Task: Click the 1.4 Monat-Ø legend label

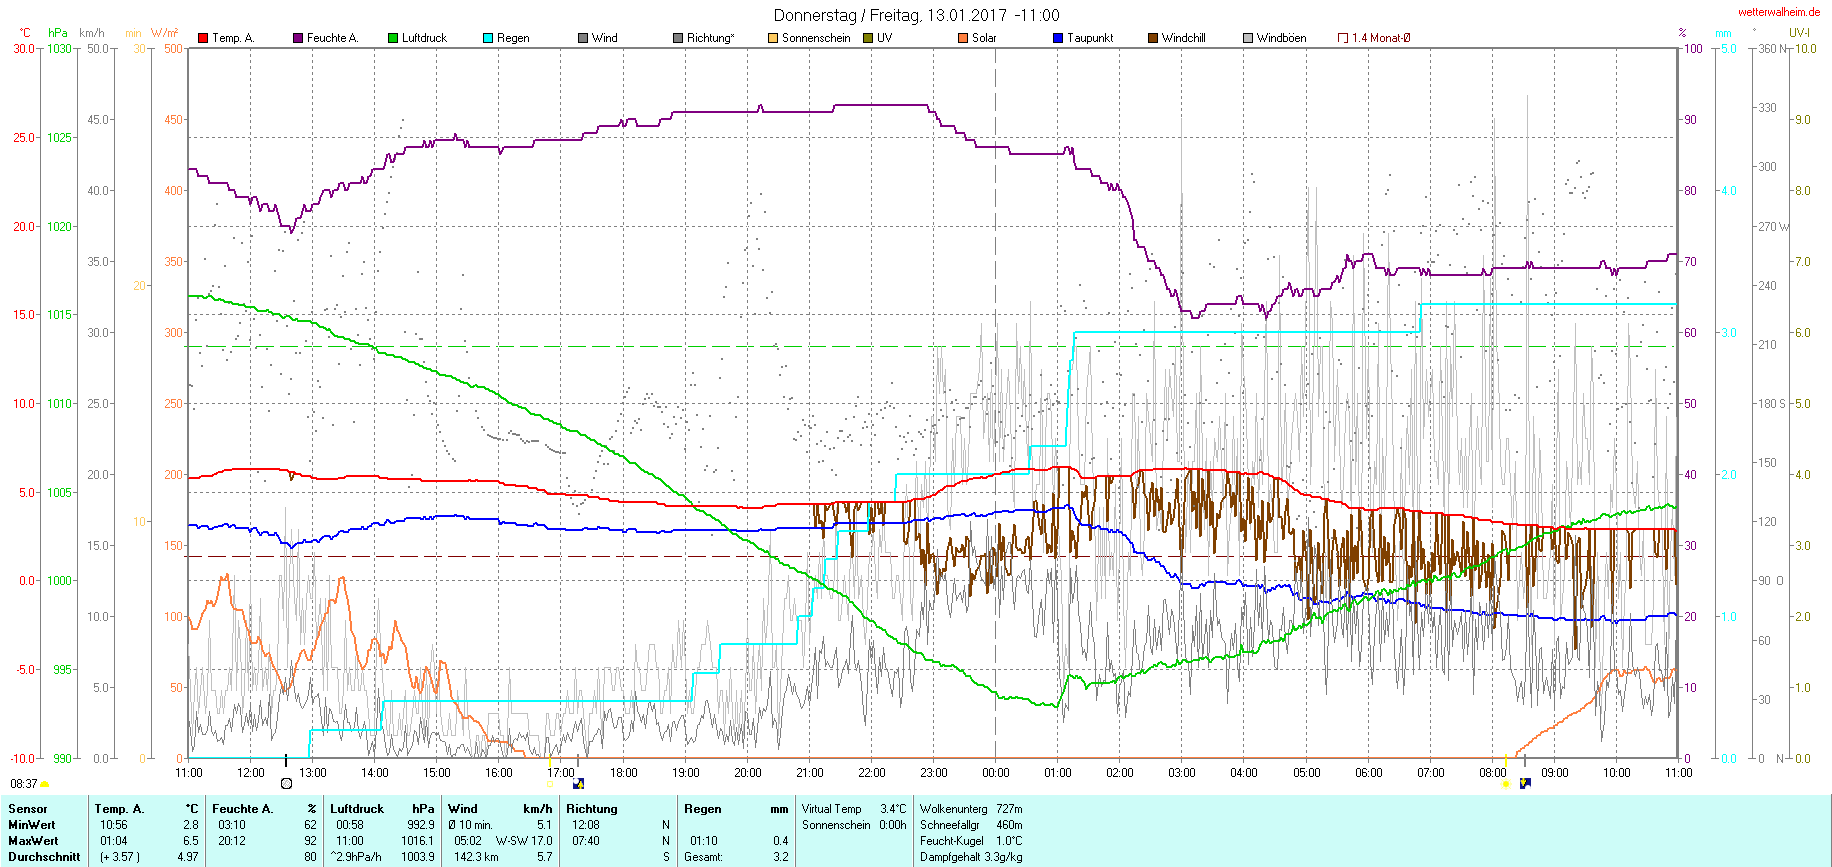Action: point(1381,38)
